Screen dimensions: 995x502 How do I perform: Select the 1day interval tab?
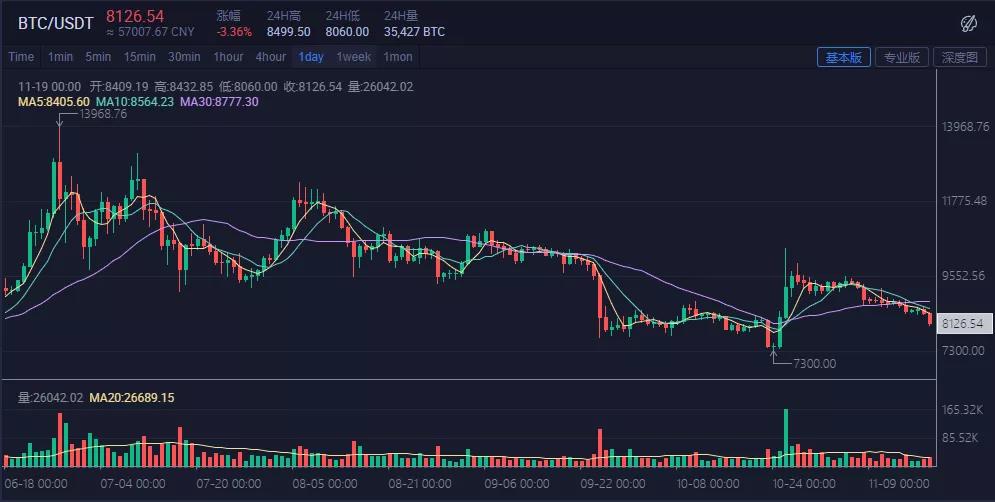point(311,57)
